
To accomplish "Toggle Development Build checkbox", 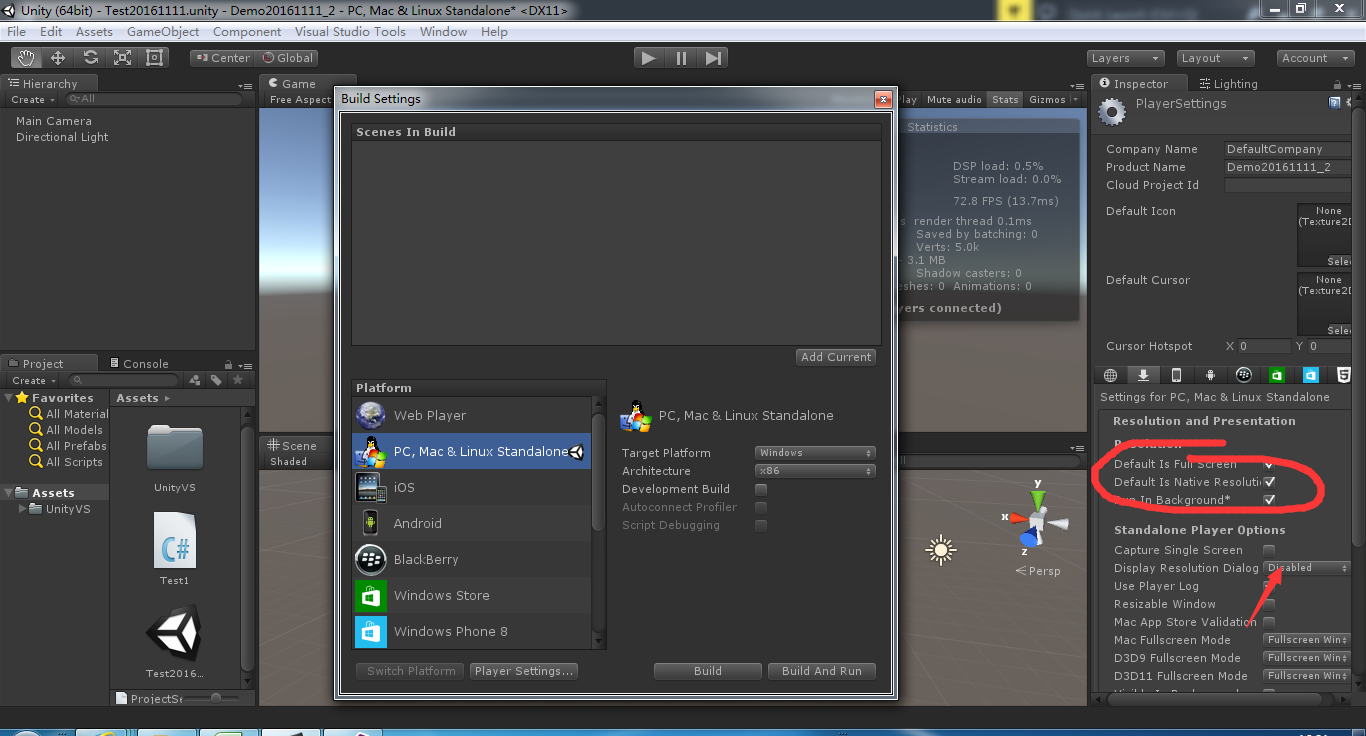I will [761, 490].
